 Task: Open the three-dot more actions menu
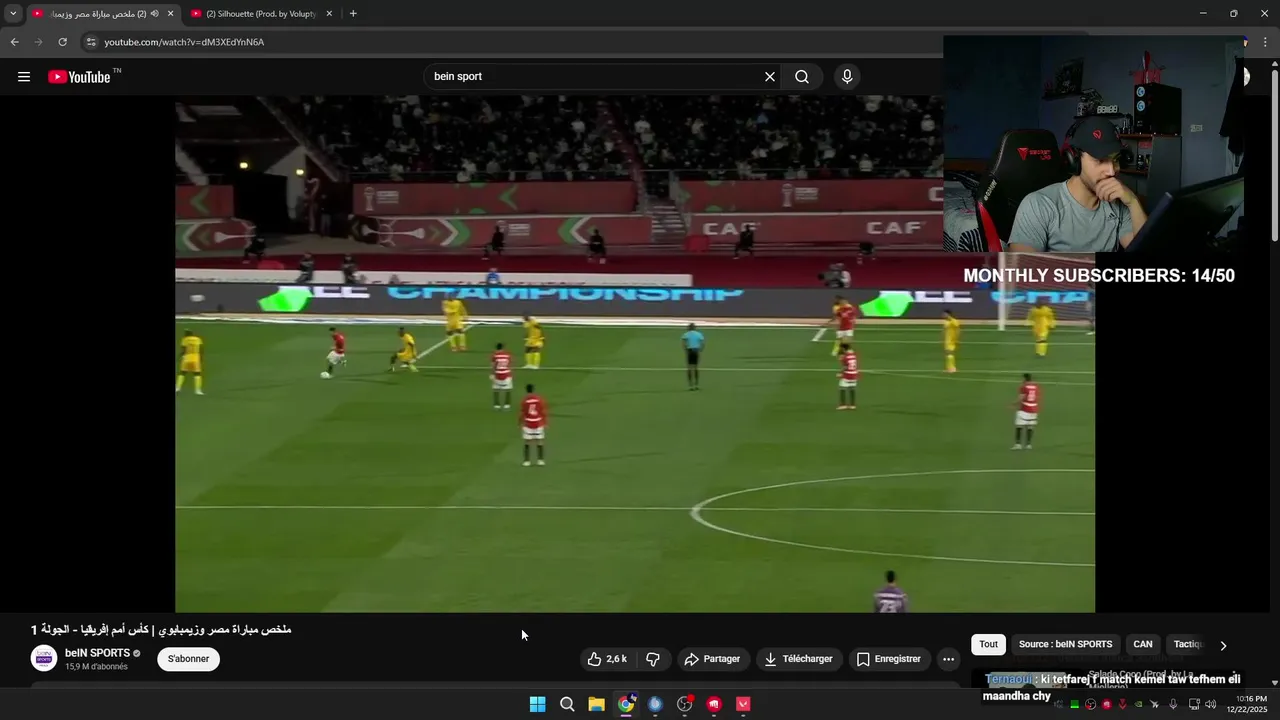pos(948,659)
